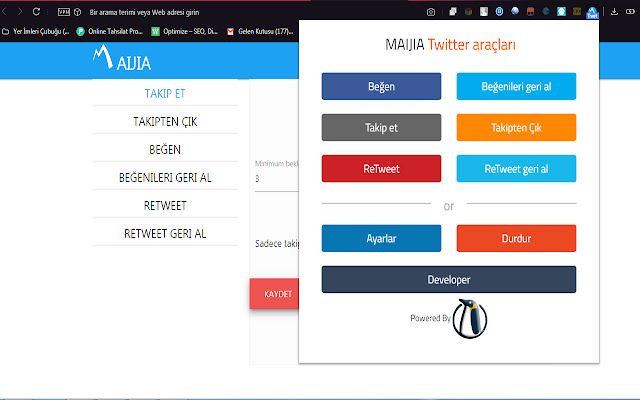Open Online Tahsilat Pro bookmark
Viewport: 640px width, 400px height.
coord(110,31)
